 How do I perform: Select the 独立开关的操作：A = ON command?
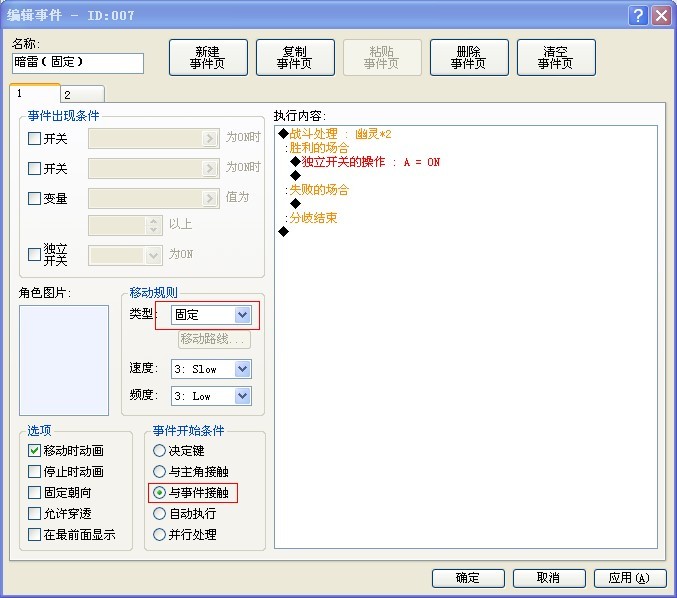click(x=365, y=162)
